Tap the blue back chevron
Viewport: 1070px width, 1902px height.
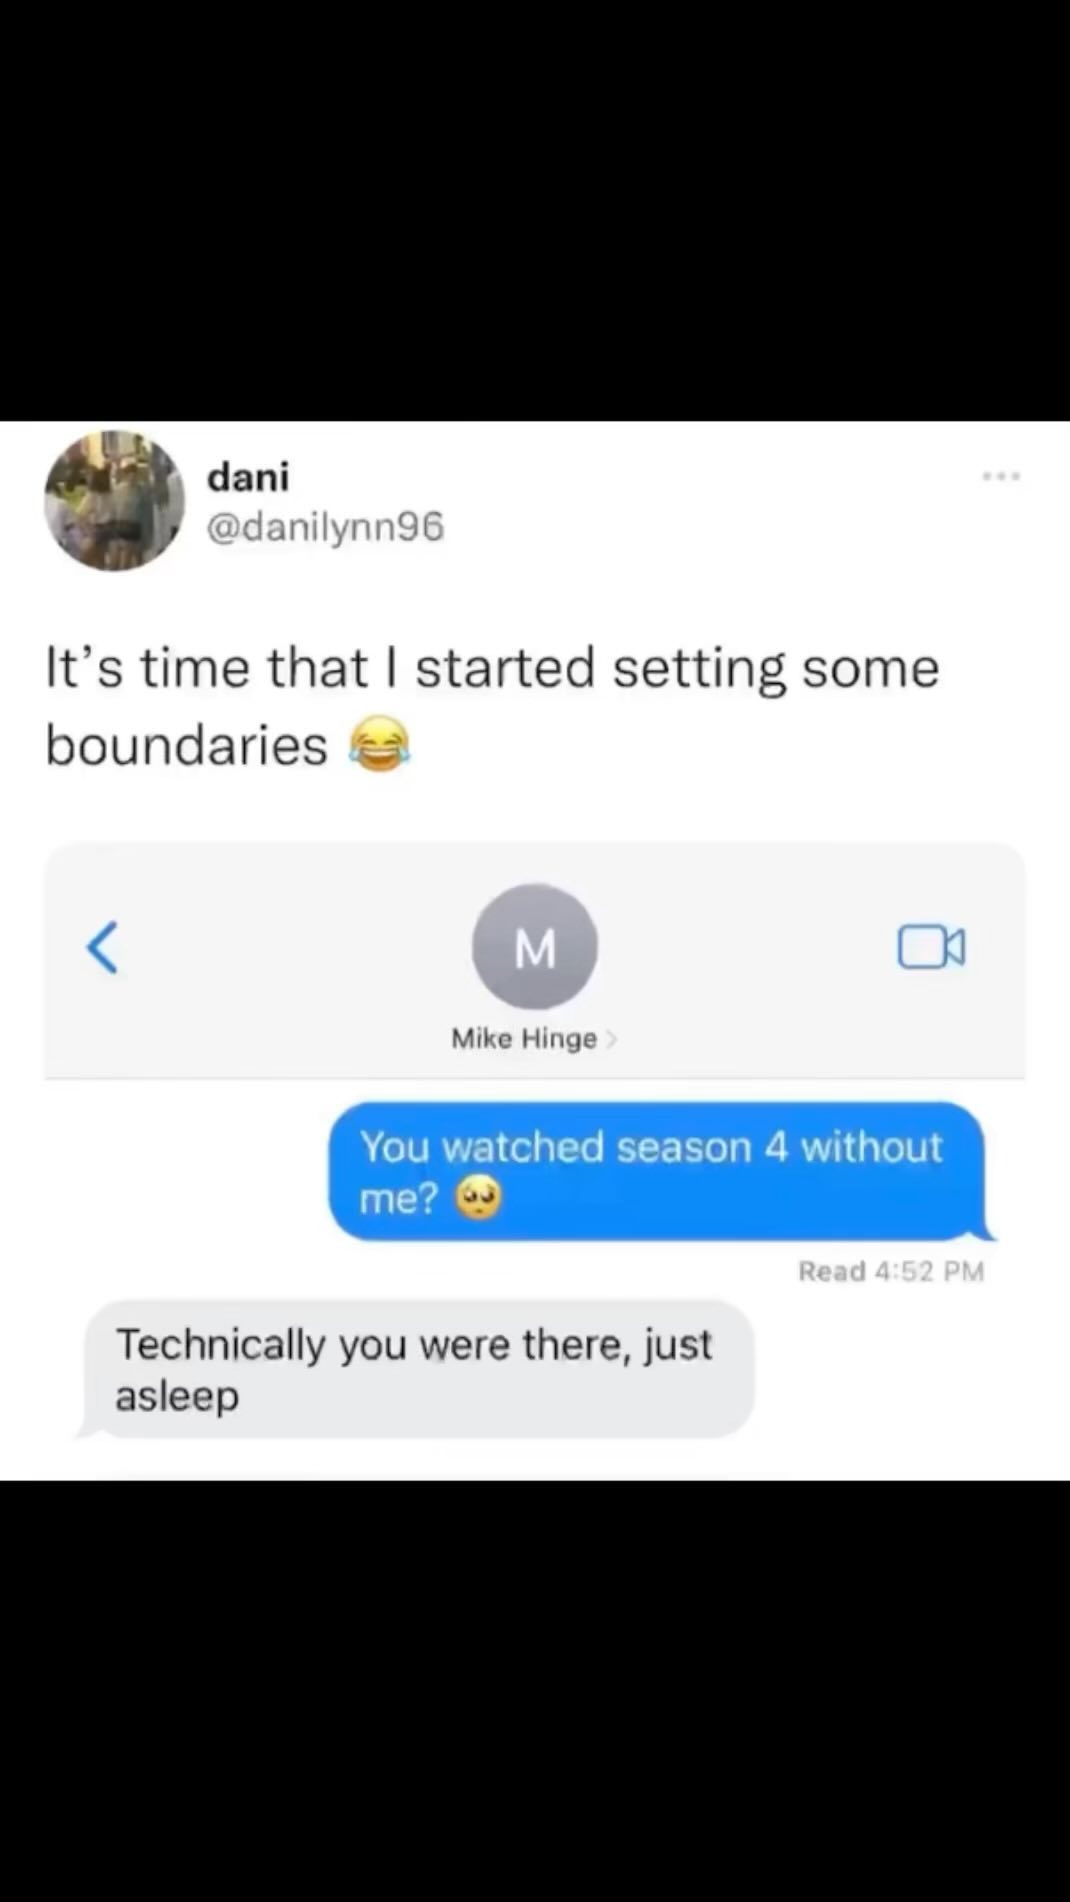pos(103,946)
